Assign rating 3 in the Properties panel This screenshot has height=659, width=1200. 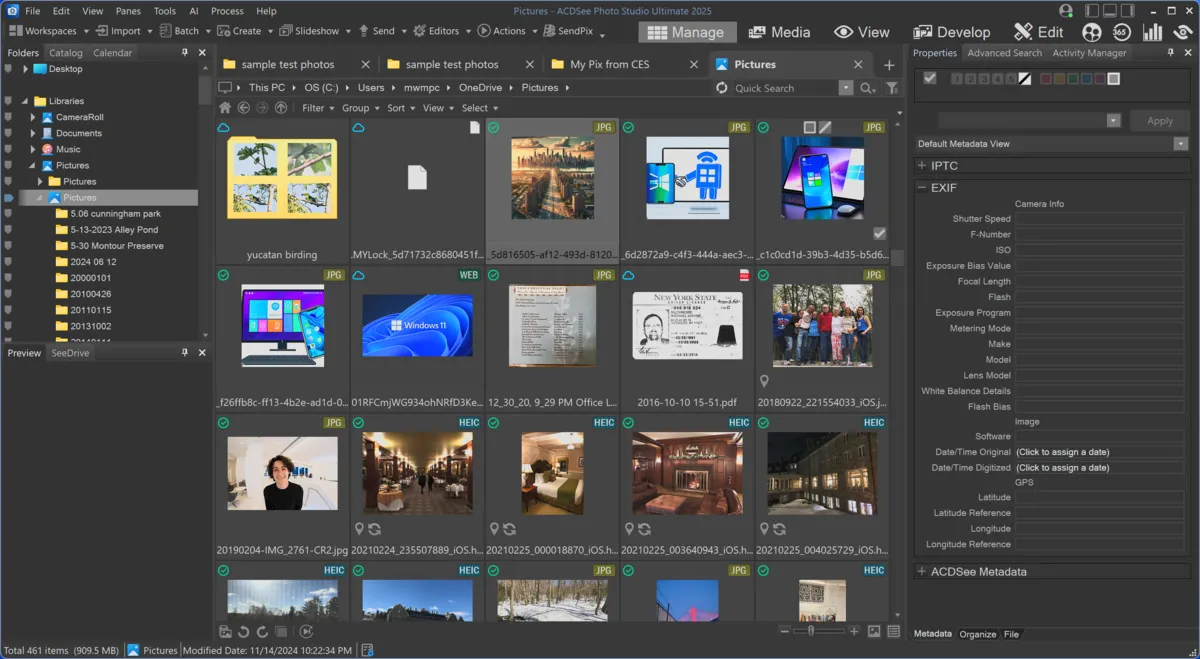click(983, 79)
